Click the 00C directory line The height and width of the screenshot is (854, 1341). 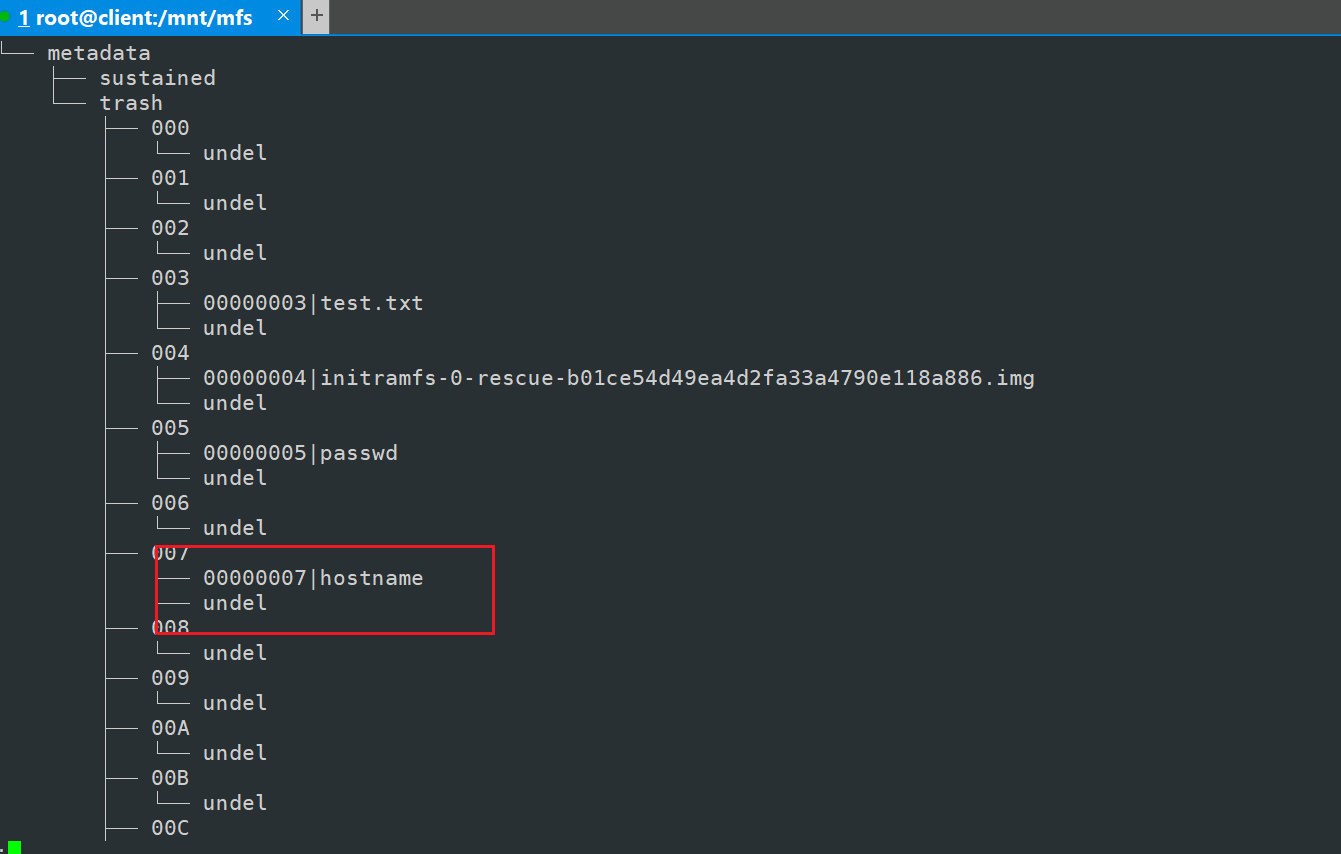(170, 828)
